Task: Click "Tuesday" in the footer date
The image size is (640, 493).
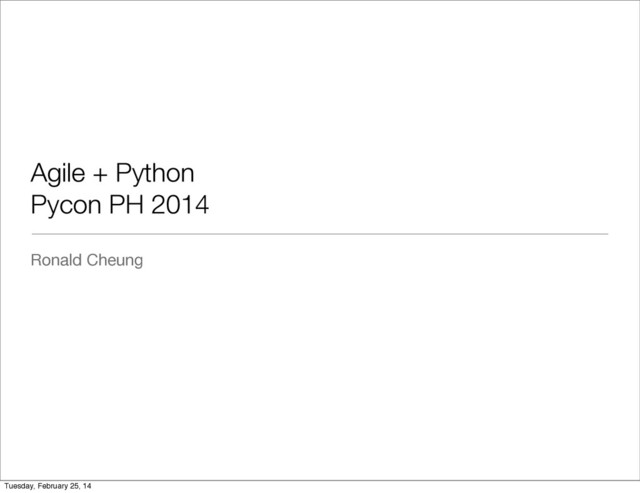Action: click(x=18, y=485)
